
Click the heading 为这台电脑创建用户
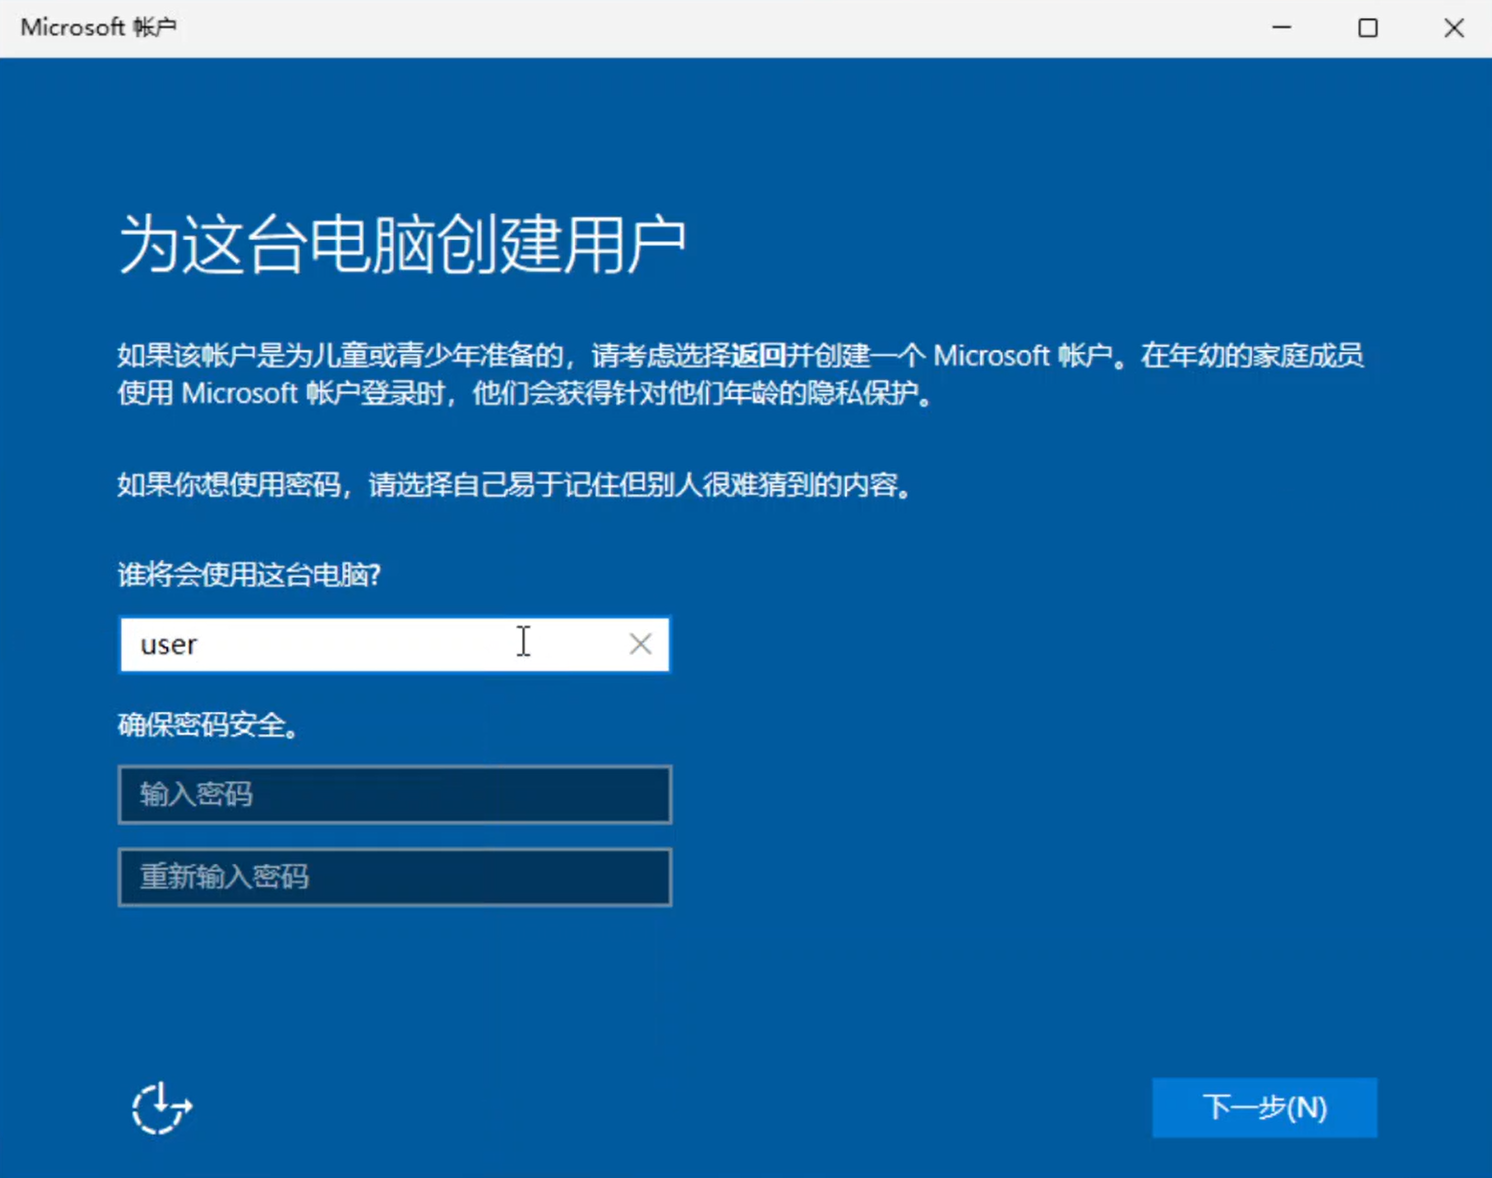click(402, 244)
